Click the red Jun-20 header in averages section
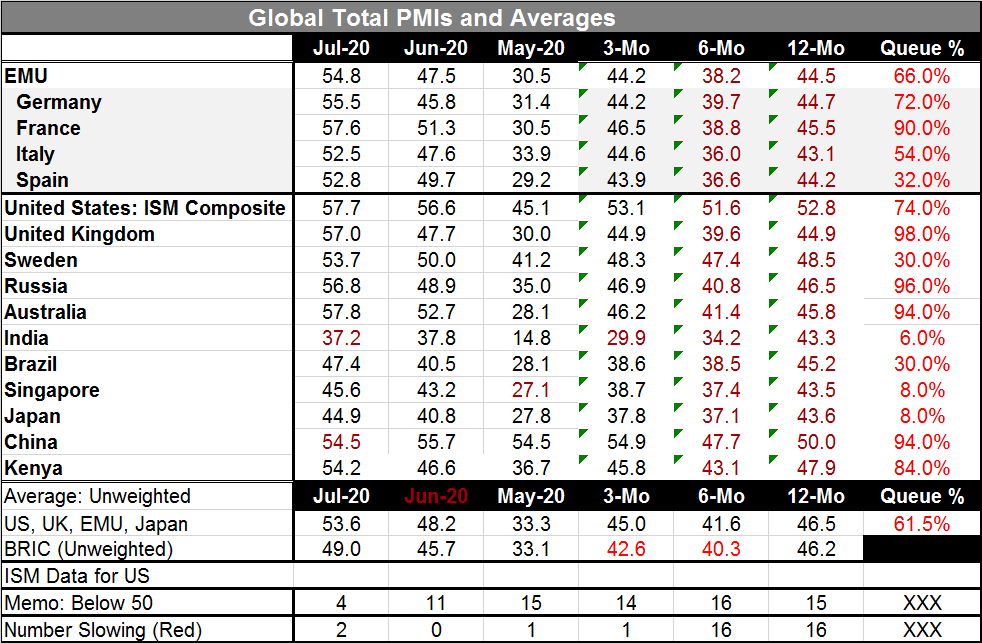The height and width of the screenshot is (643, 982). [x=436, y=496]
